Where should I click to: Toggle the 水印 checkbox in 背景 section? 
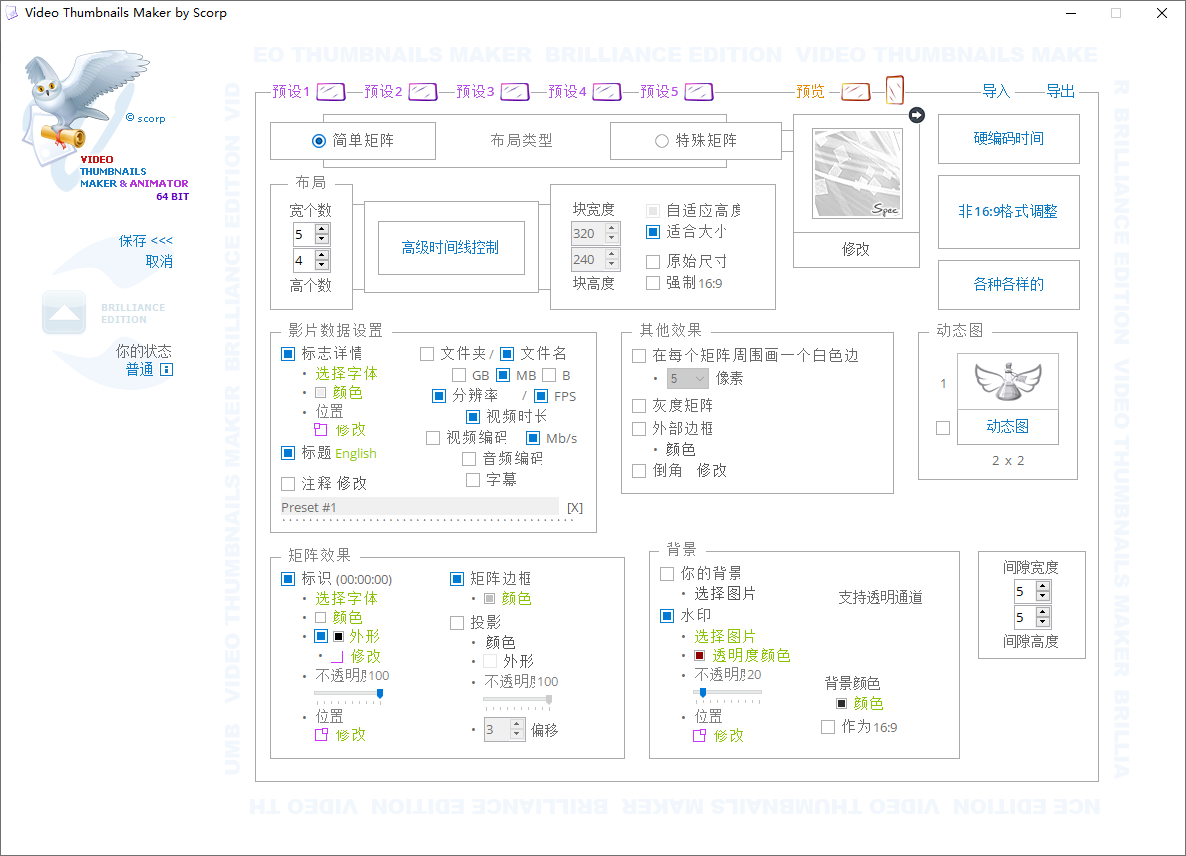click(666, 616)
